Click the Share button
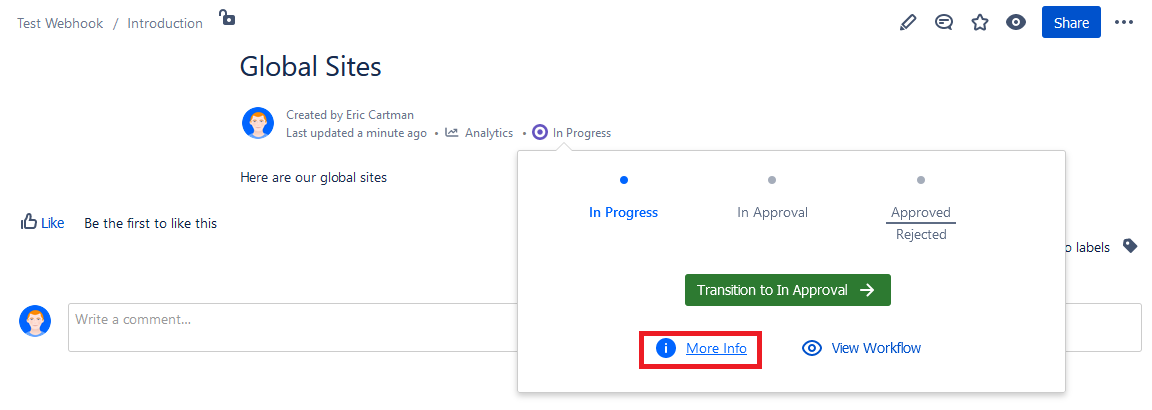The height and width of the screenshot is (410, 1152). click(1071, 22)
